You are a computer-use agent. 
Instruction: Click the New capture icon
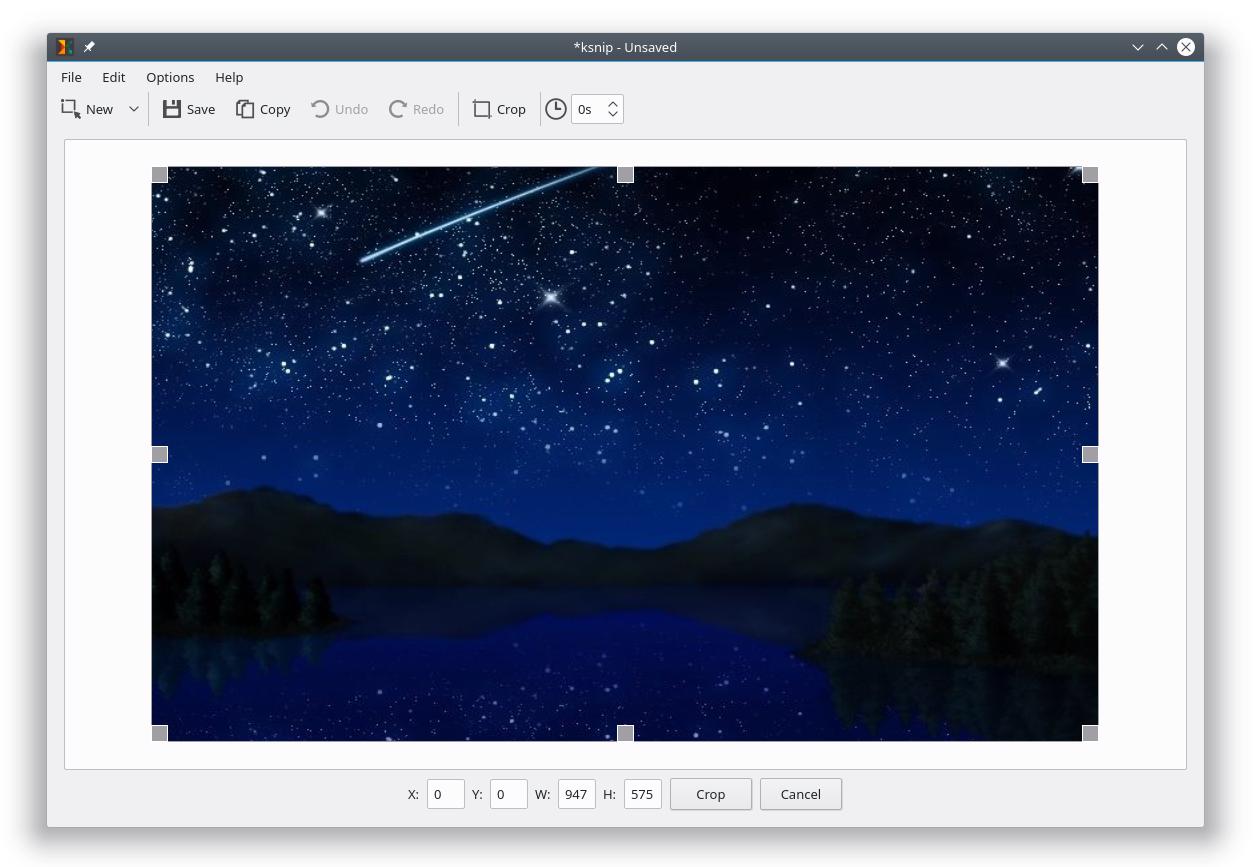tap(71, 109)
